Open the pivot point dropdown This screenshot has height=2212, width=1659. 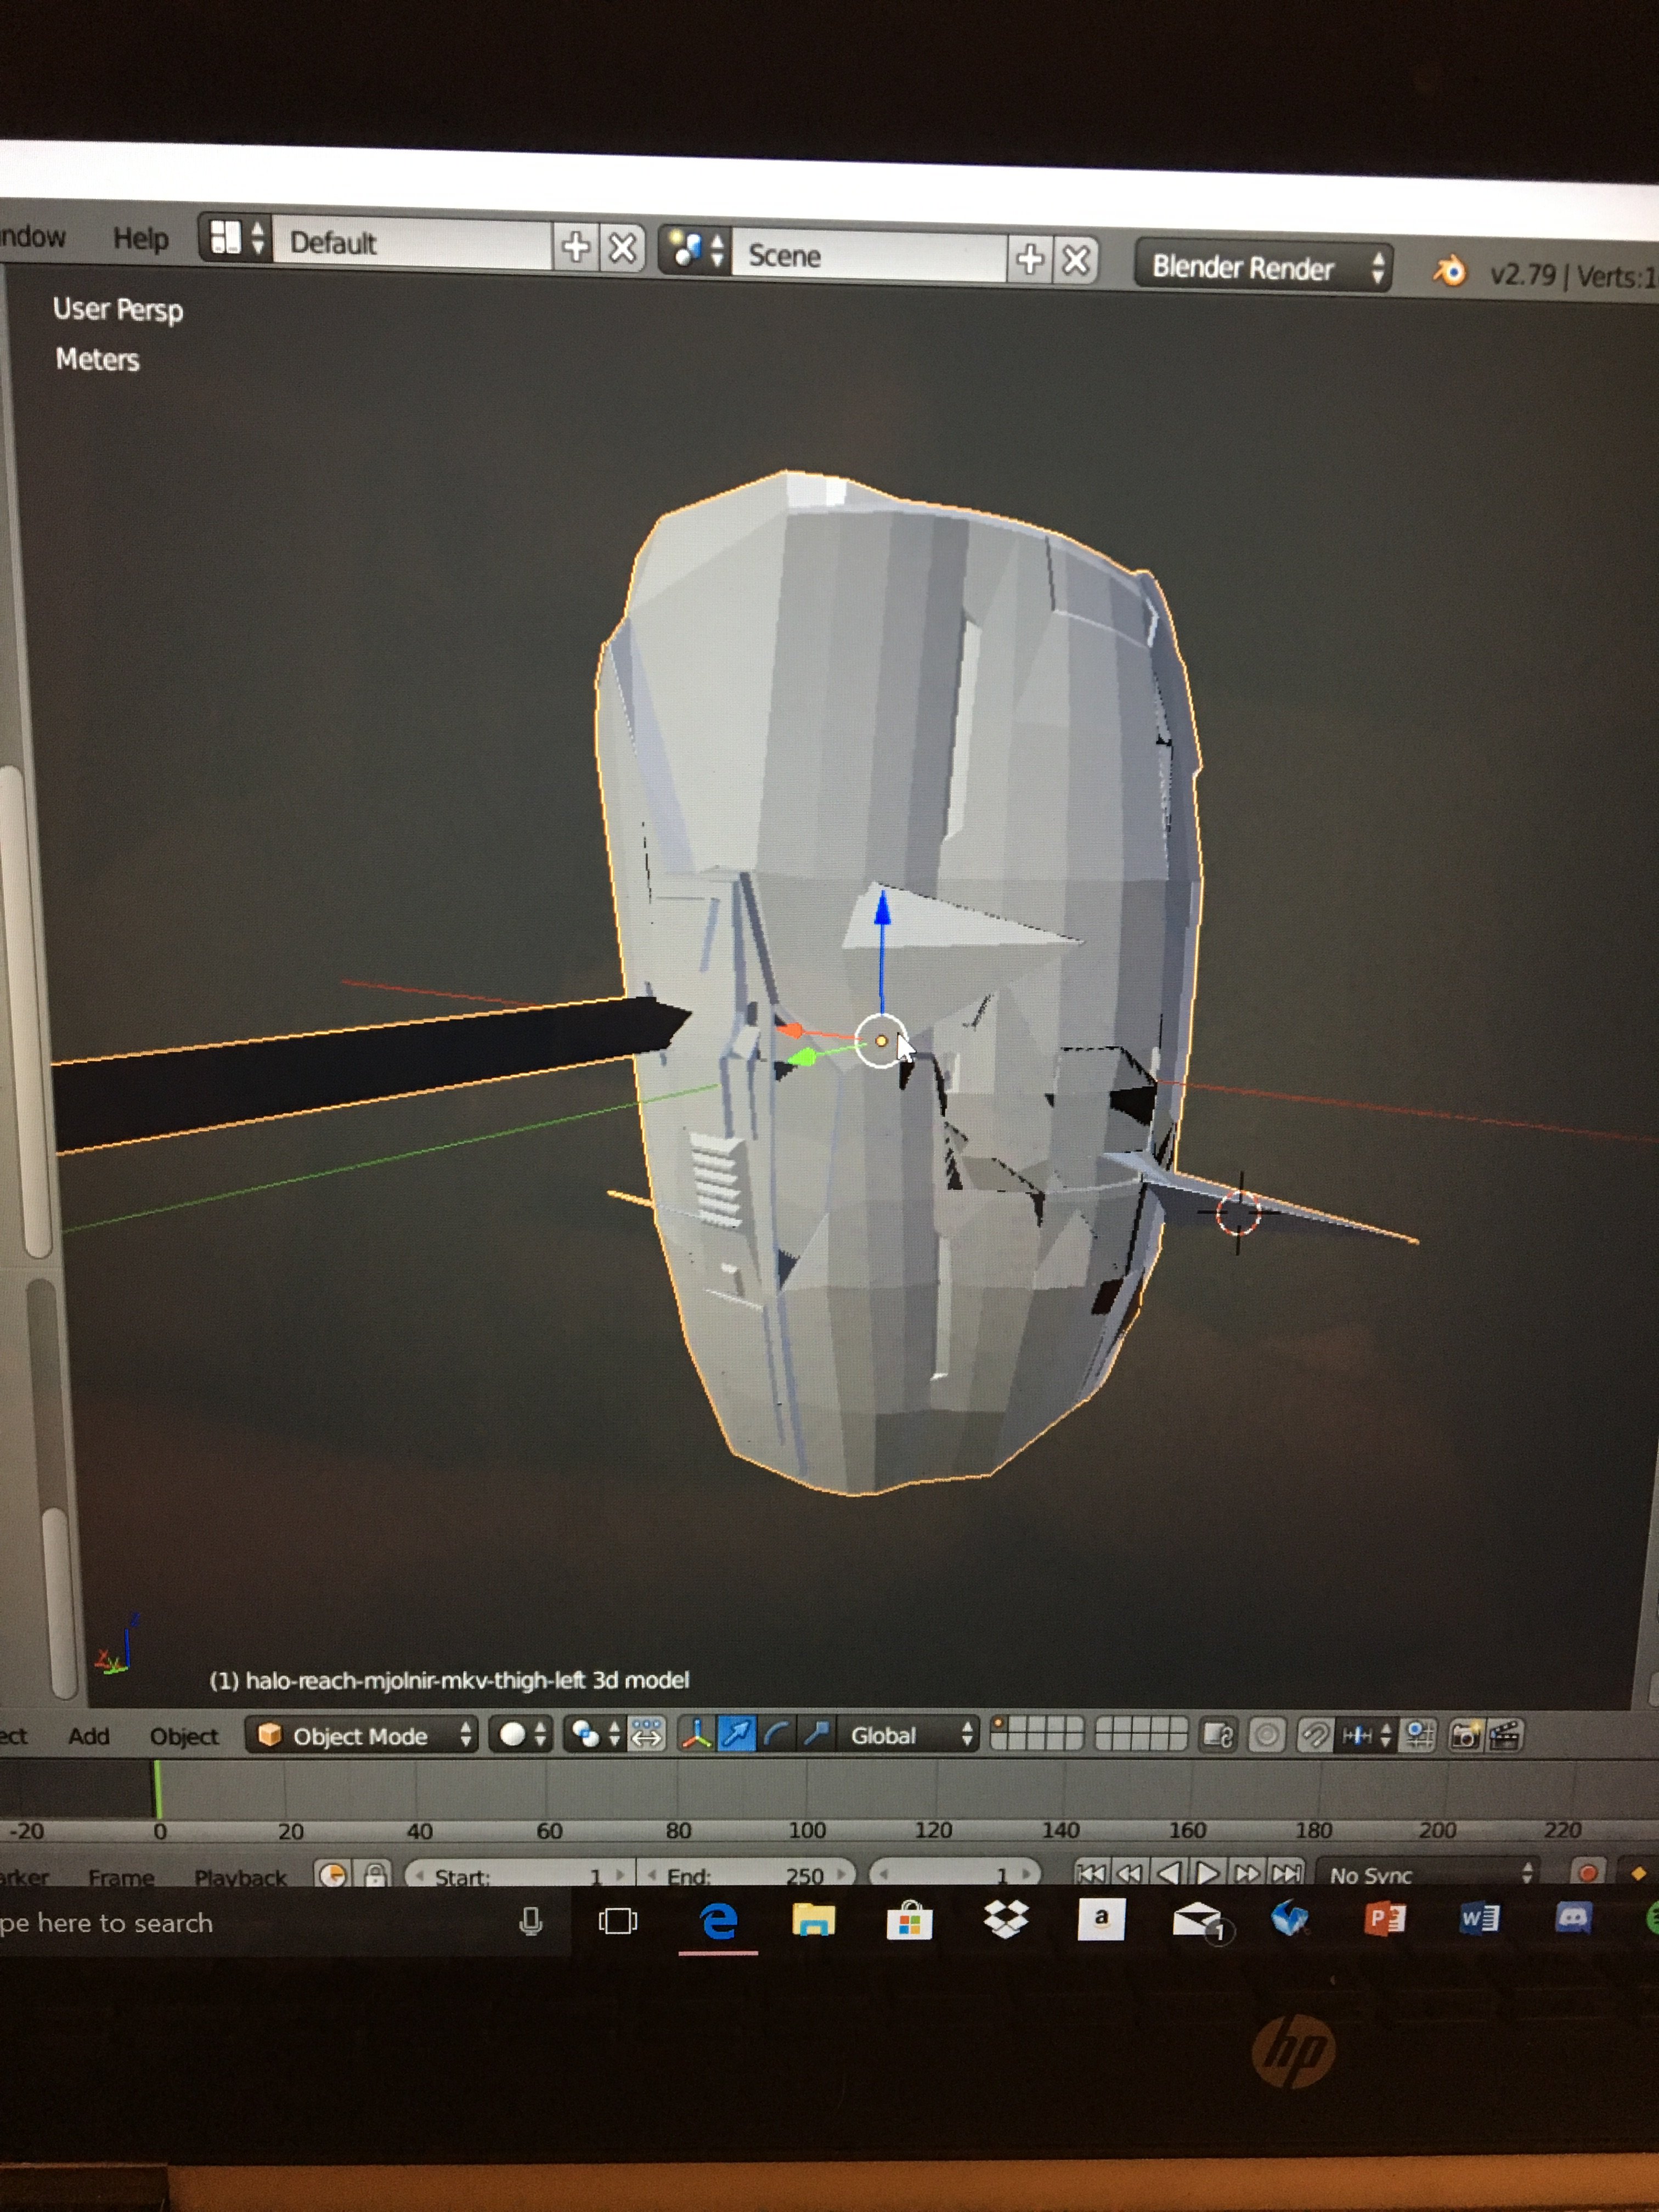coord(596,1734)
